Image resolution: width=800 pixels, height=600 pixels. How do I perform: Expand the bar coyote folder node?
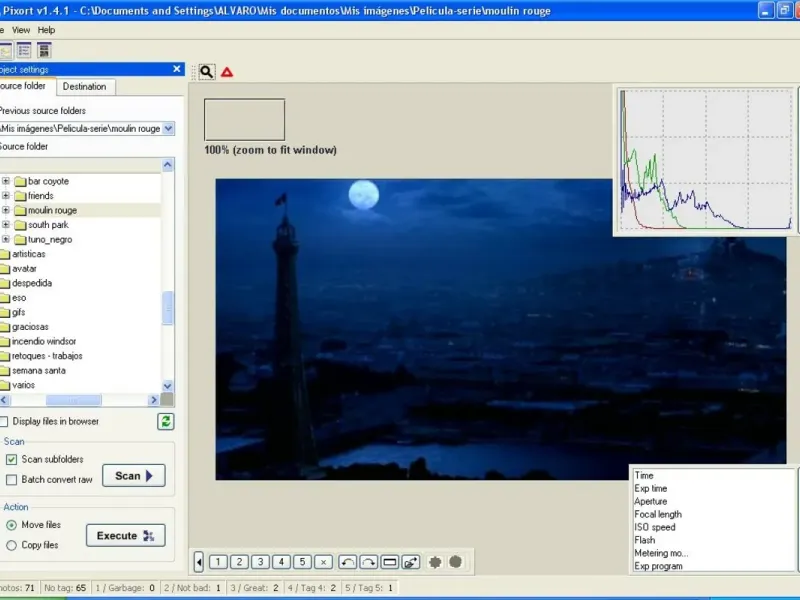click(6, 182)
